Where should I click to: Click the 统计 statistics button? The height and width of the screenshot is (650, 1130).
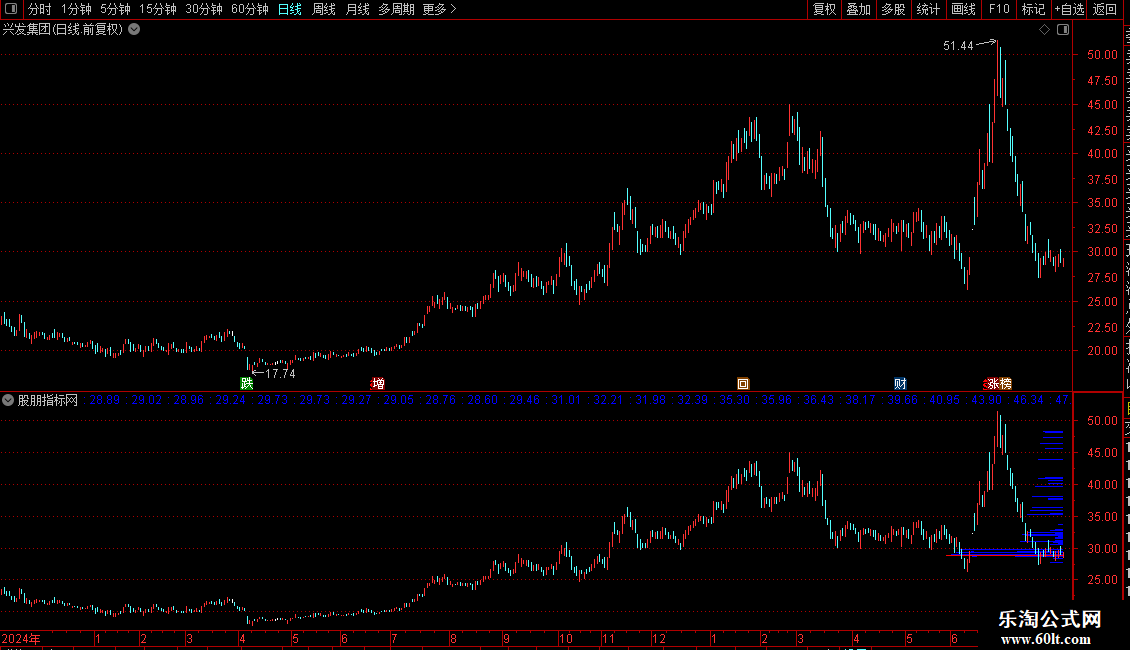(x=927, y=9)
